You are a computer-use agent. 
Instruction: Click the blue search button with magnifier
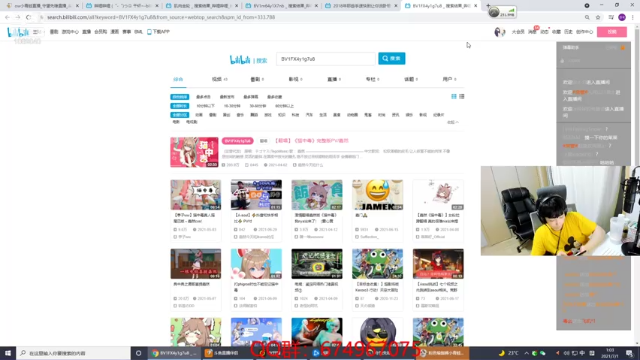pos(391,59)
